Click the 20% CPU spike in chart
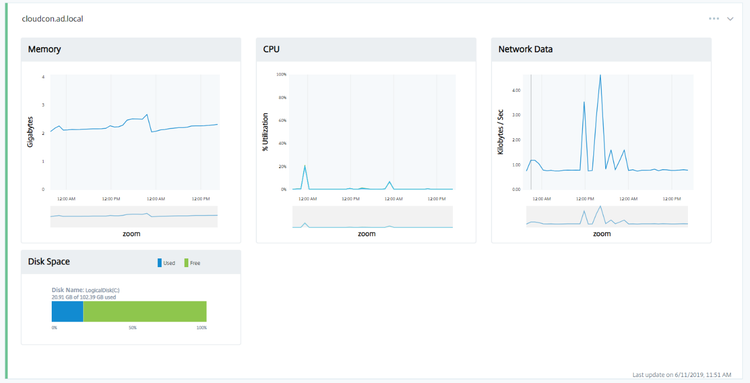 coord(305,166)
